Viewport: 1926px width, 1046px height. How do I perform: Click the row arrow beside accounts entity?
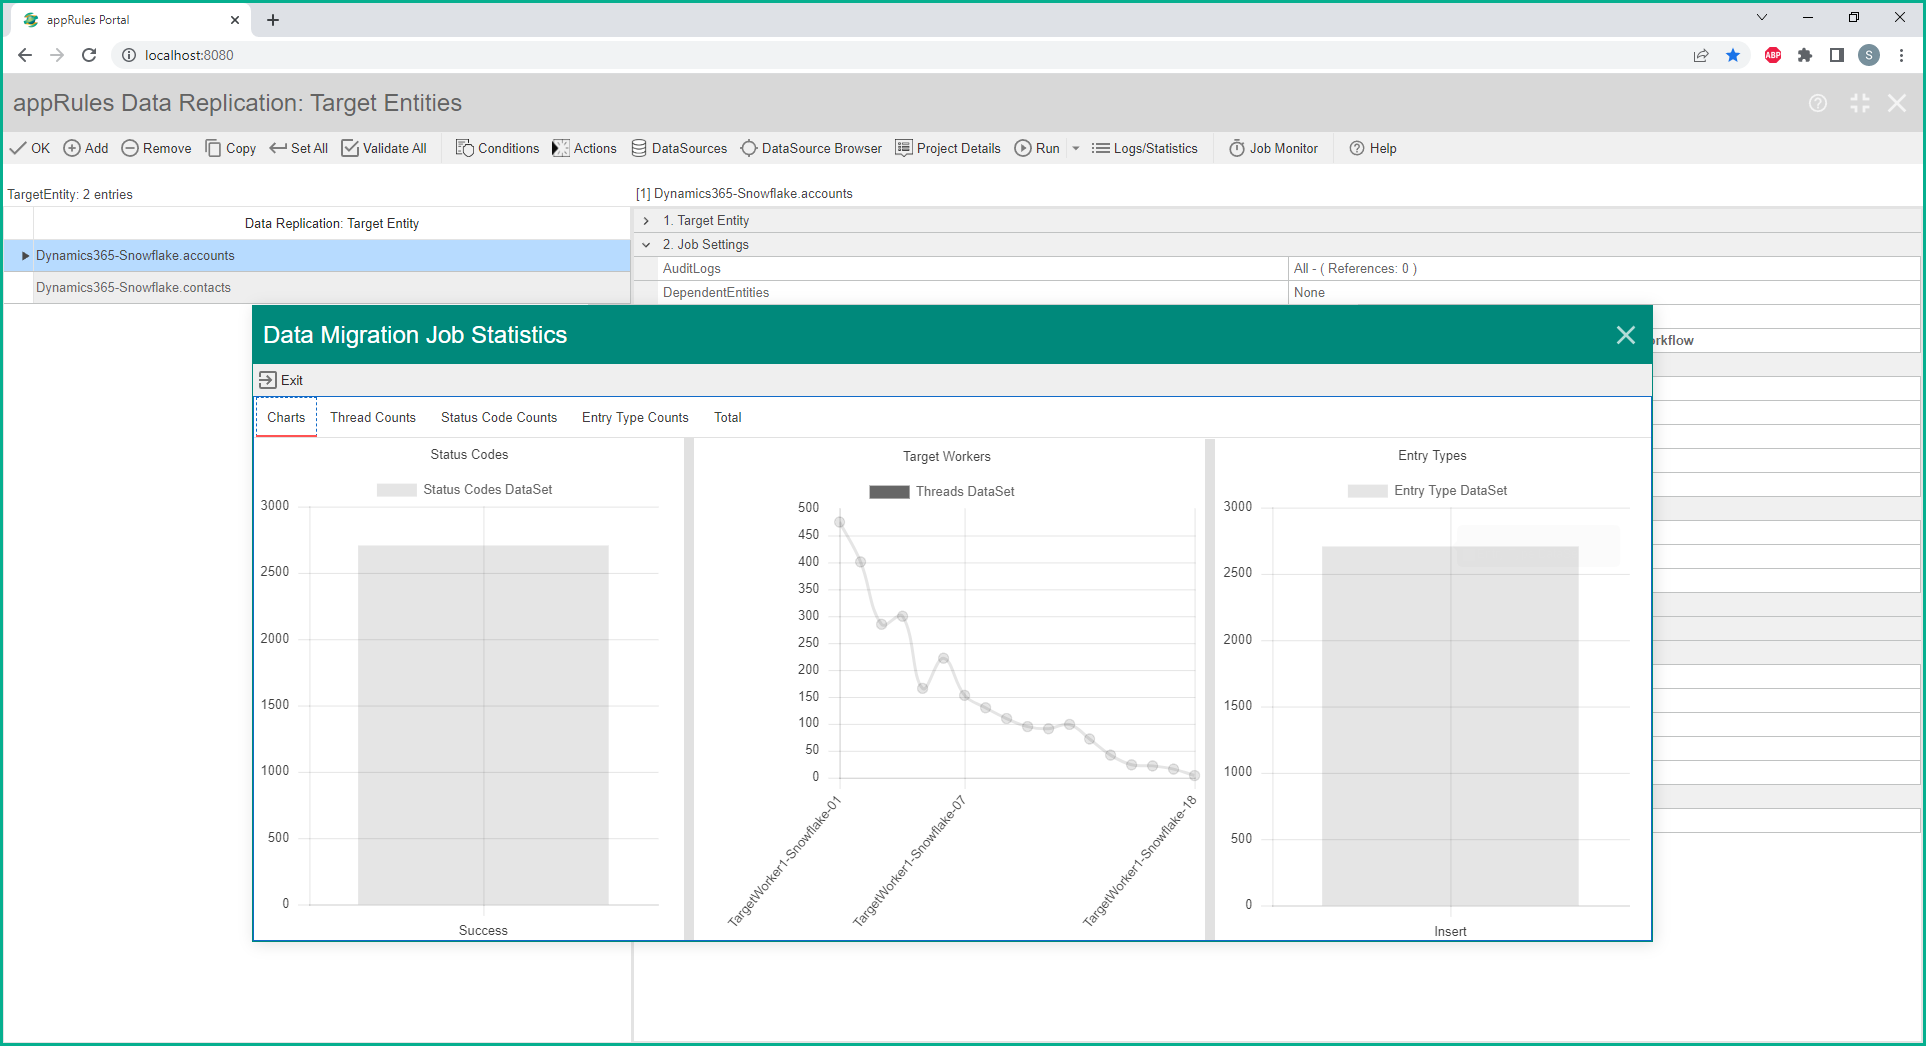tap(25, 256)
